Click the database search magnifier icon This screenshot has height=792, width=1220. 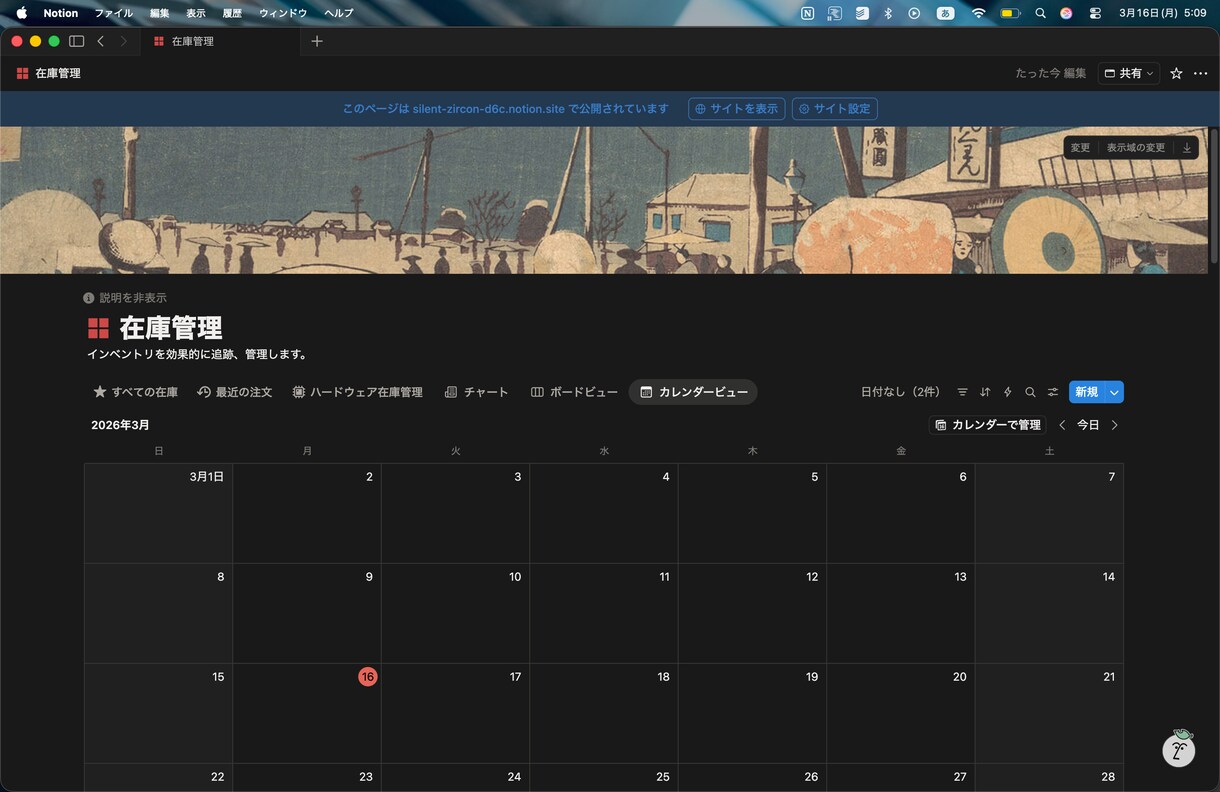pyautogui.click(x=1030, y=392)
